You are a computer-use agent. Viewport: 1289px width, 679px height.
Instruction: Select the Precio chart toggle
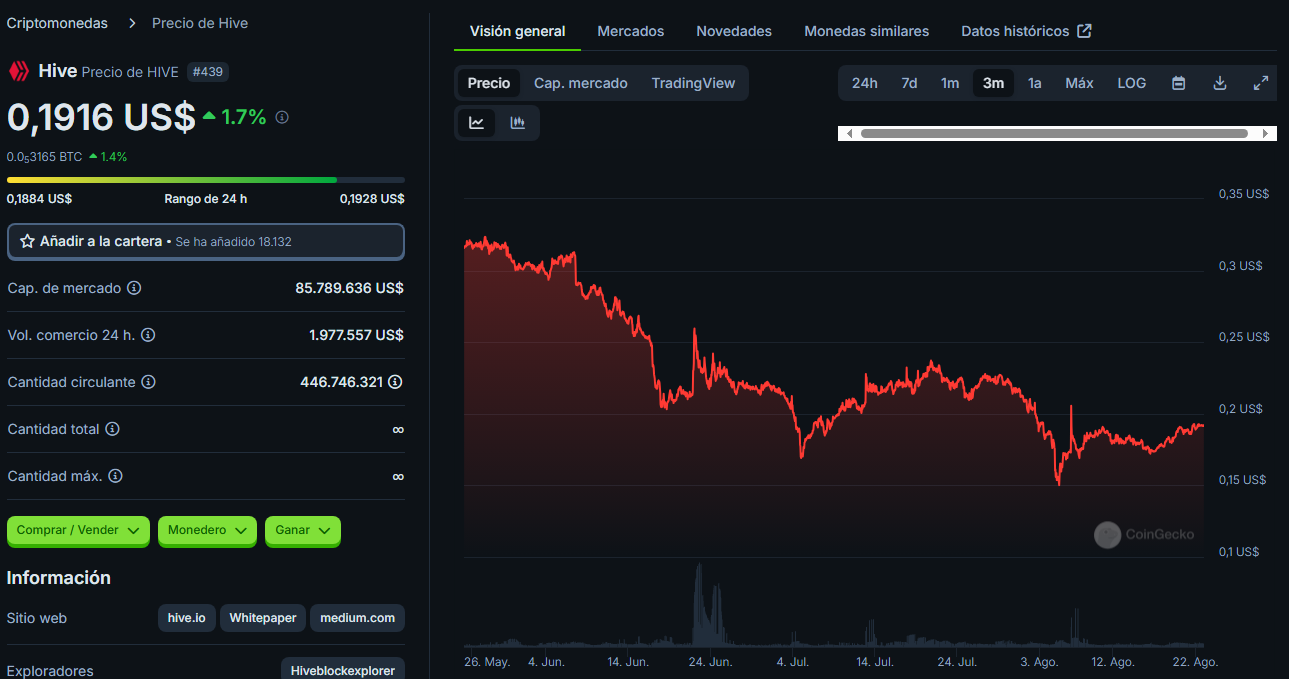click(489, 83)
